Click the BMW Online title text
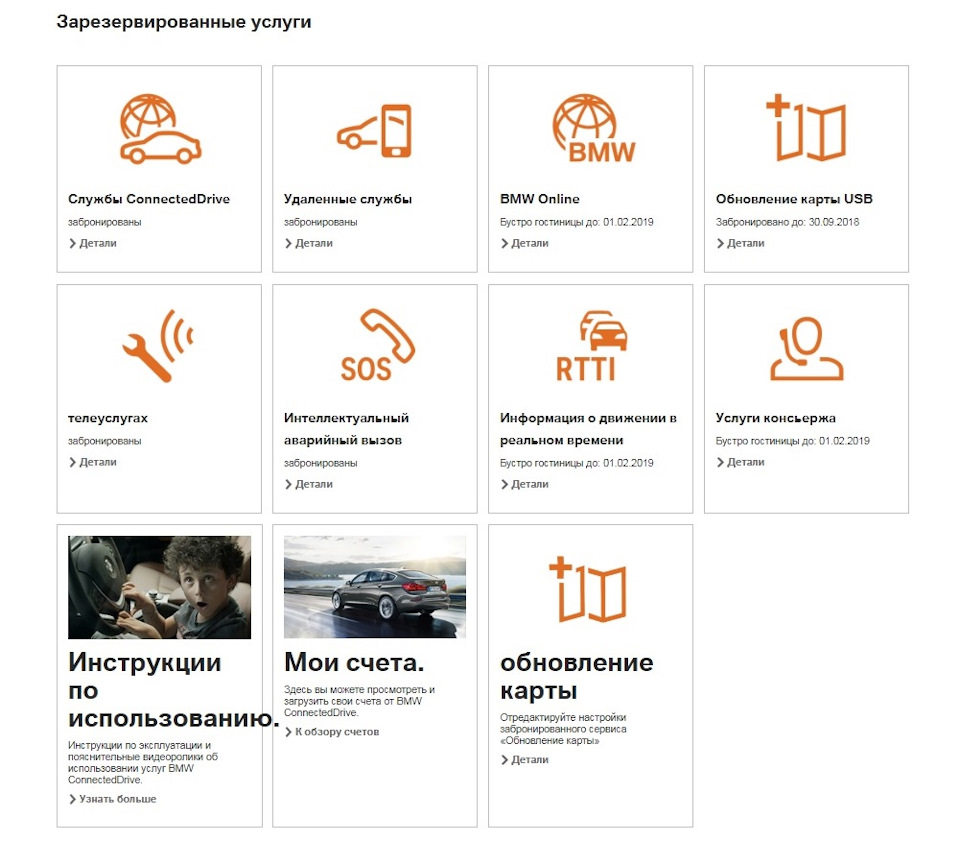Image resolution: width=960 pixels, height=841 pixels. [x=539, y=199]
